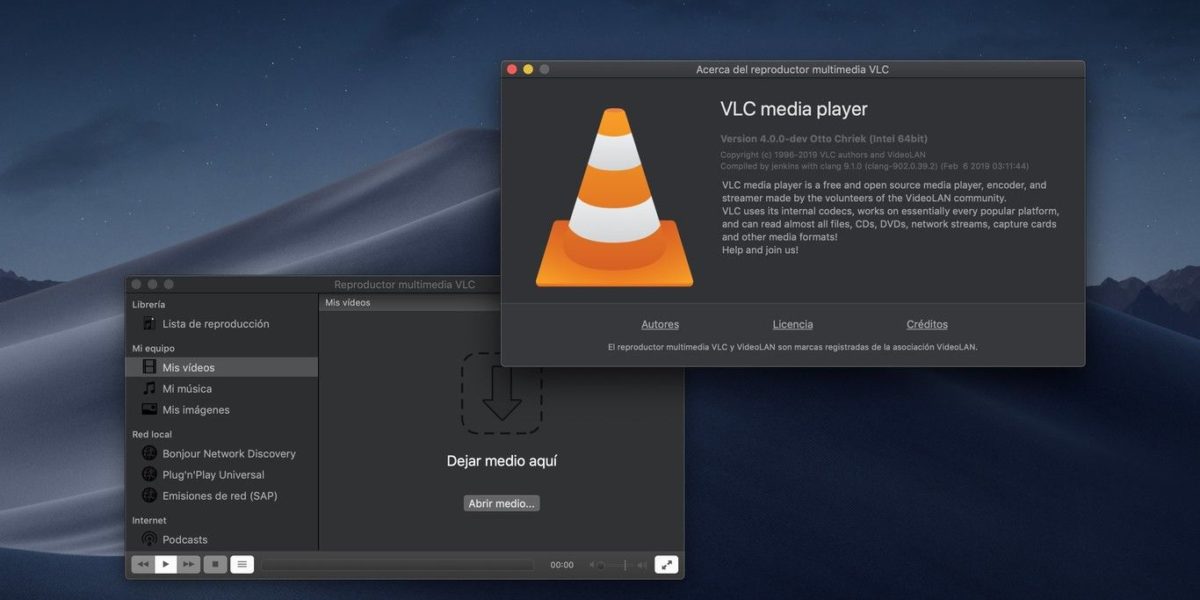
Task: Click the 00:00 elapsed time display
Action: (x=562, y=565)
